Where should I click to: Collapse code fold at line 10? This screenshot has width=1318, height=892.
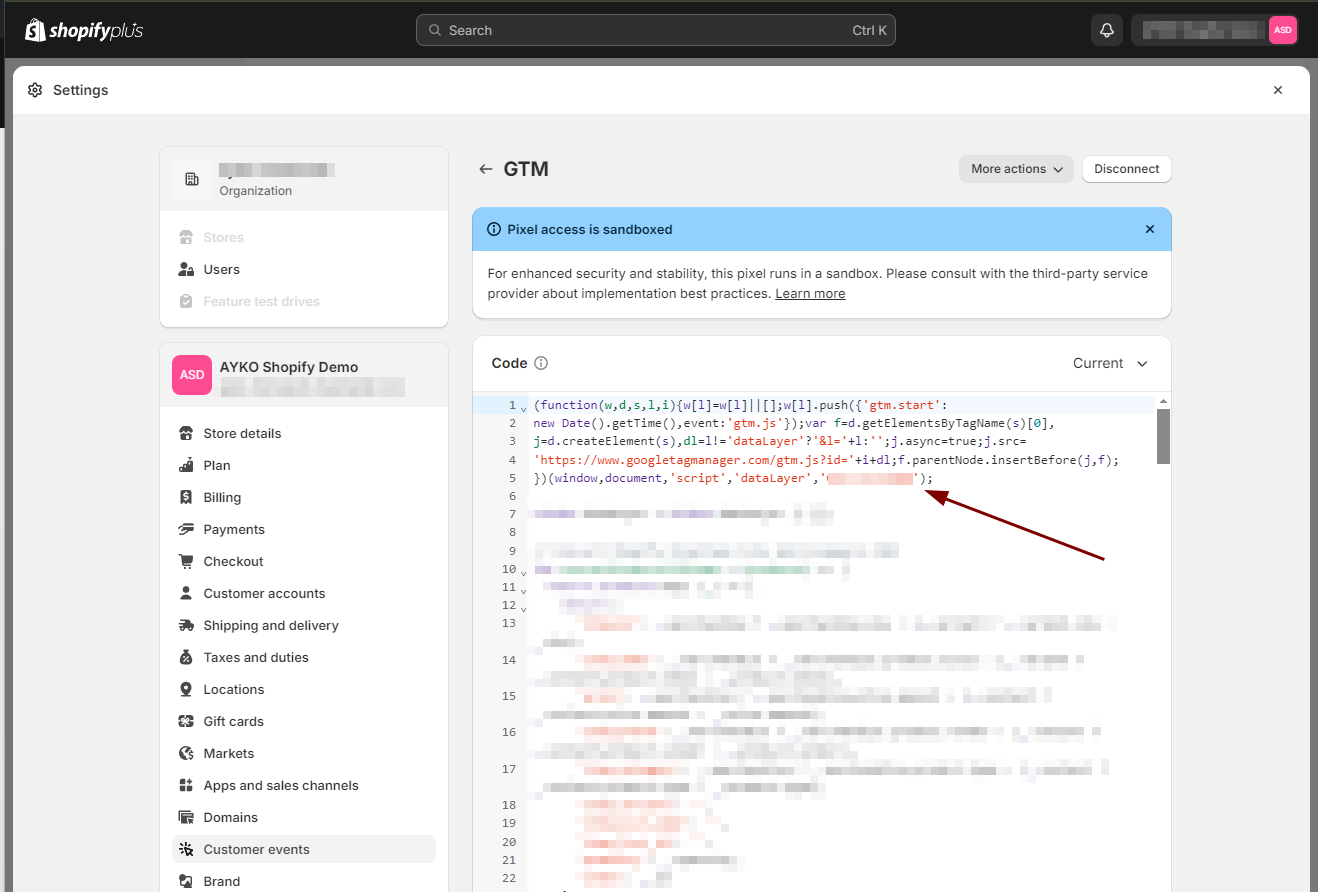tap(523, 572)
